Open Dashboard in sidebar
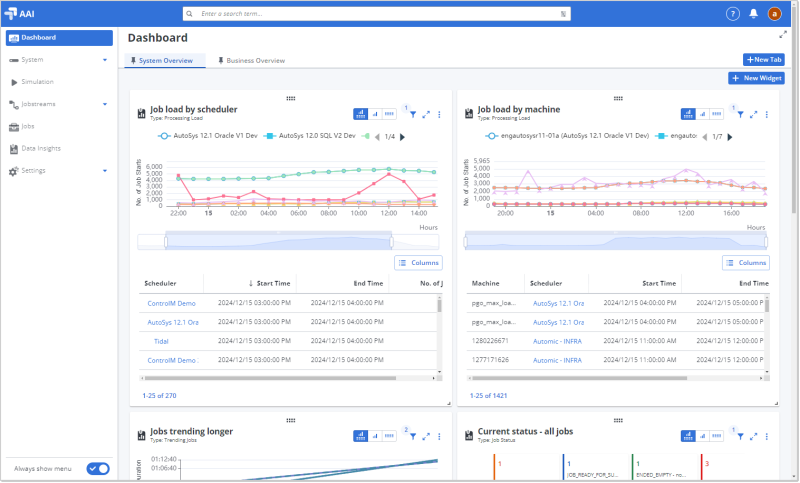 (x=59, y=38)
